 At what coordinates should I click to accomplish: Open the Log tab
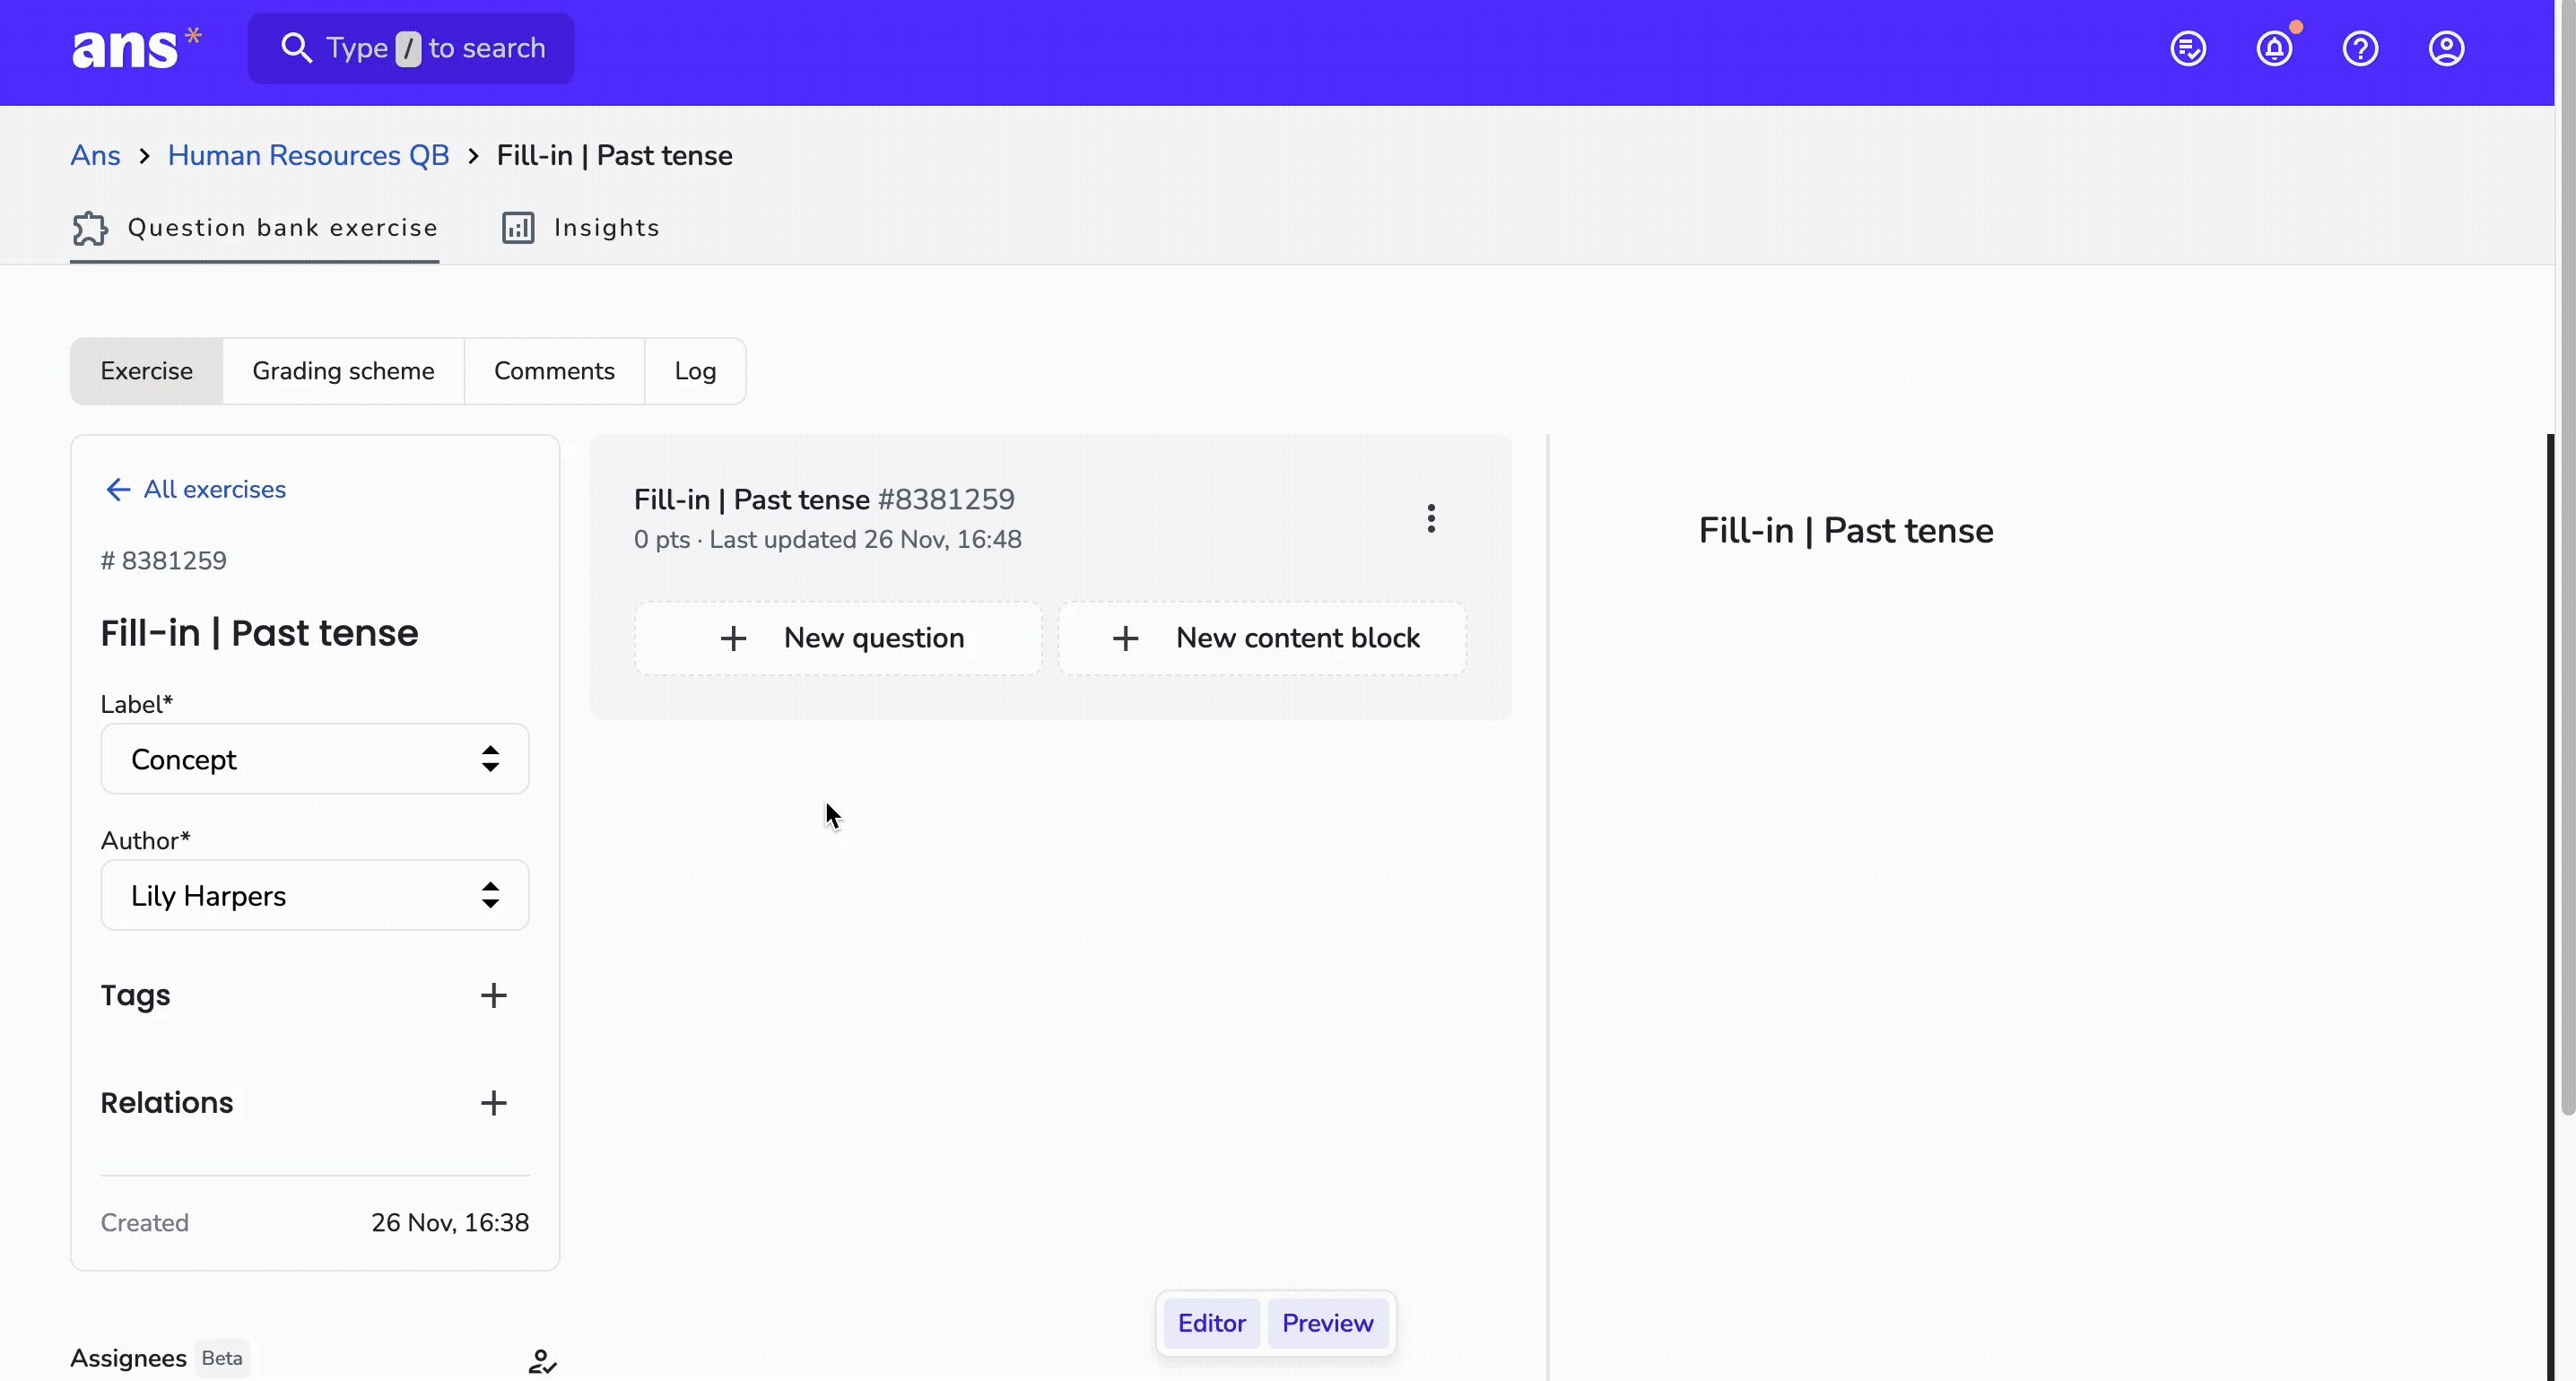point(695,371)
